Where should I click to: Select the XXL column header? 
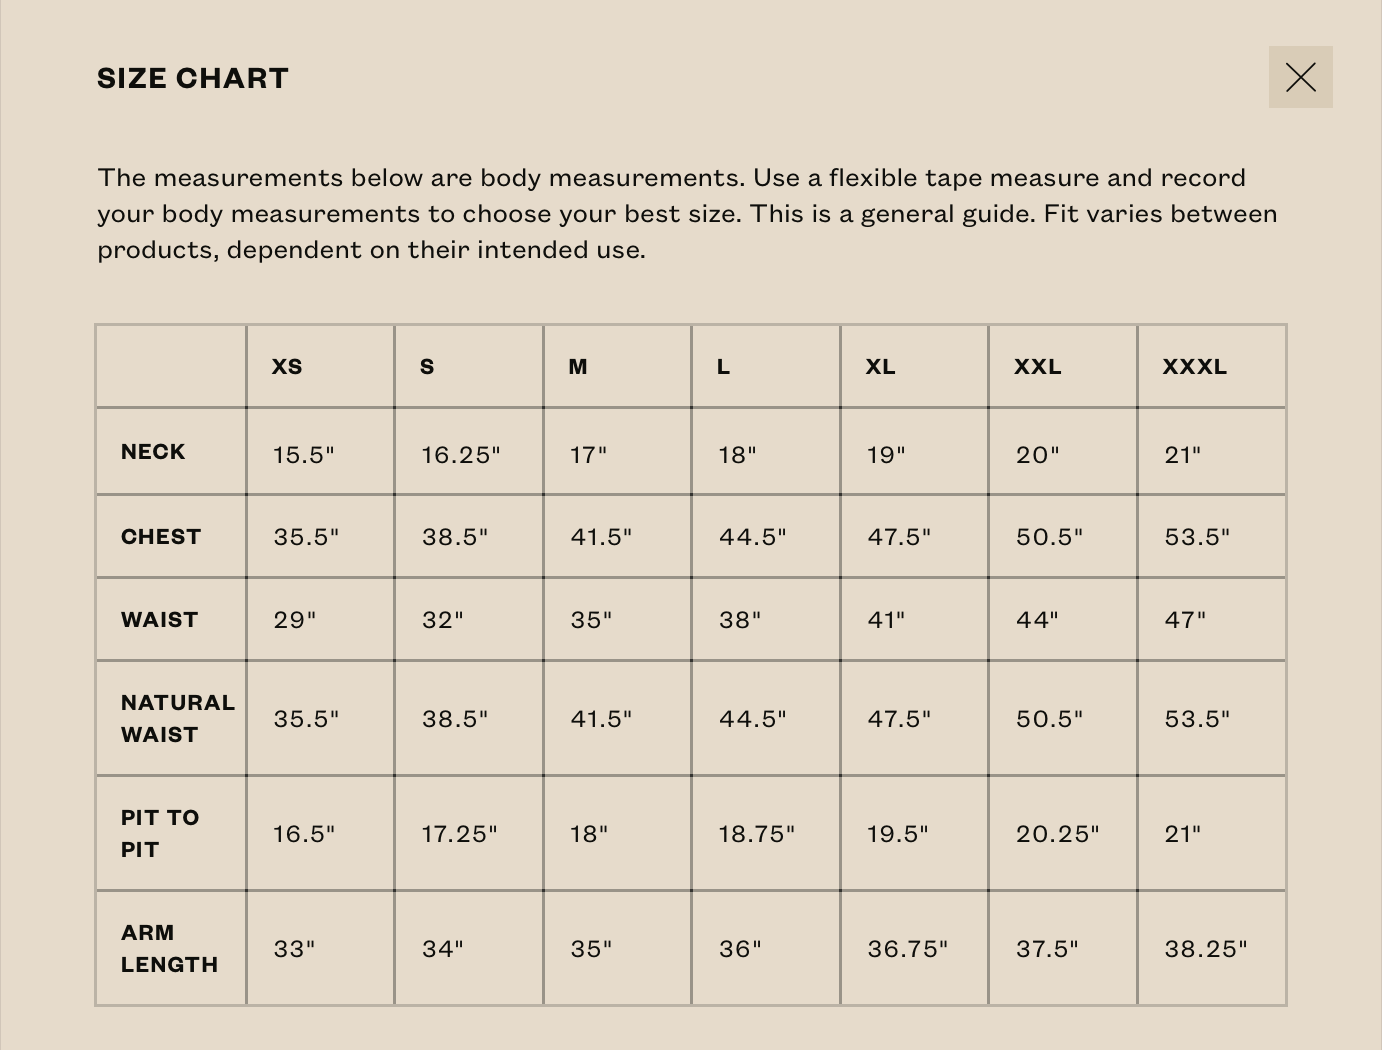1037,367
